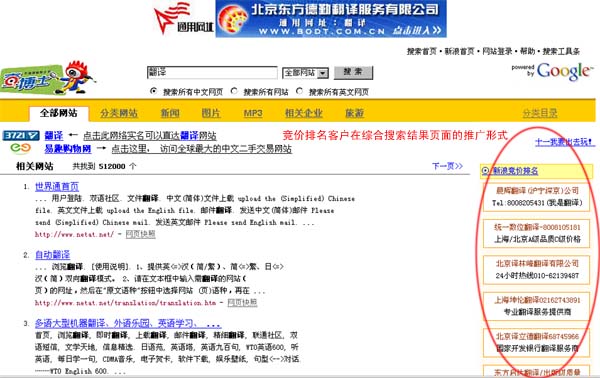Open the 世界通首页 search result

click(57, 186)
